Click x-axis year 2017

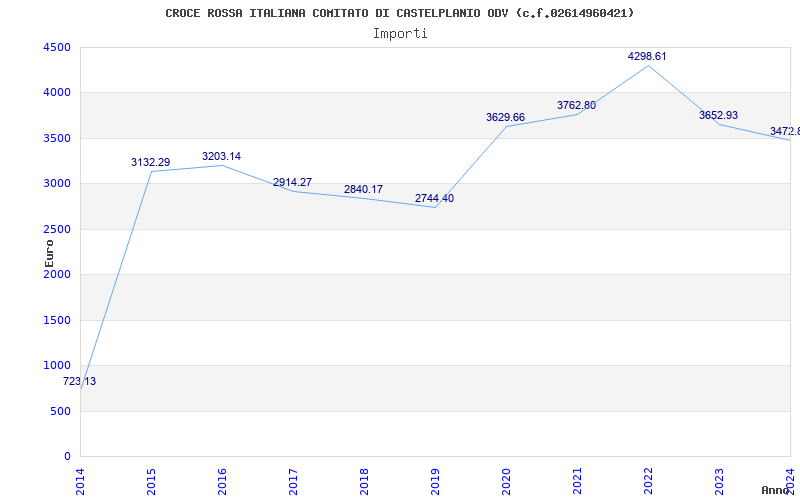point(293,482)
